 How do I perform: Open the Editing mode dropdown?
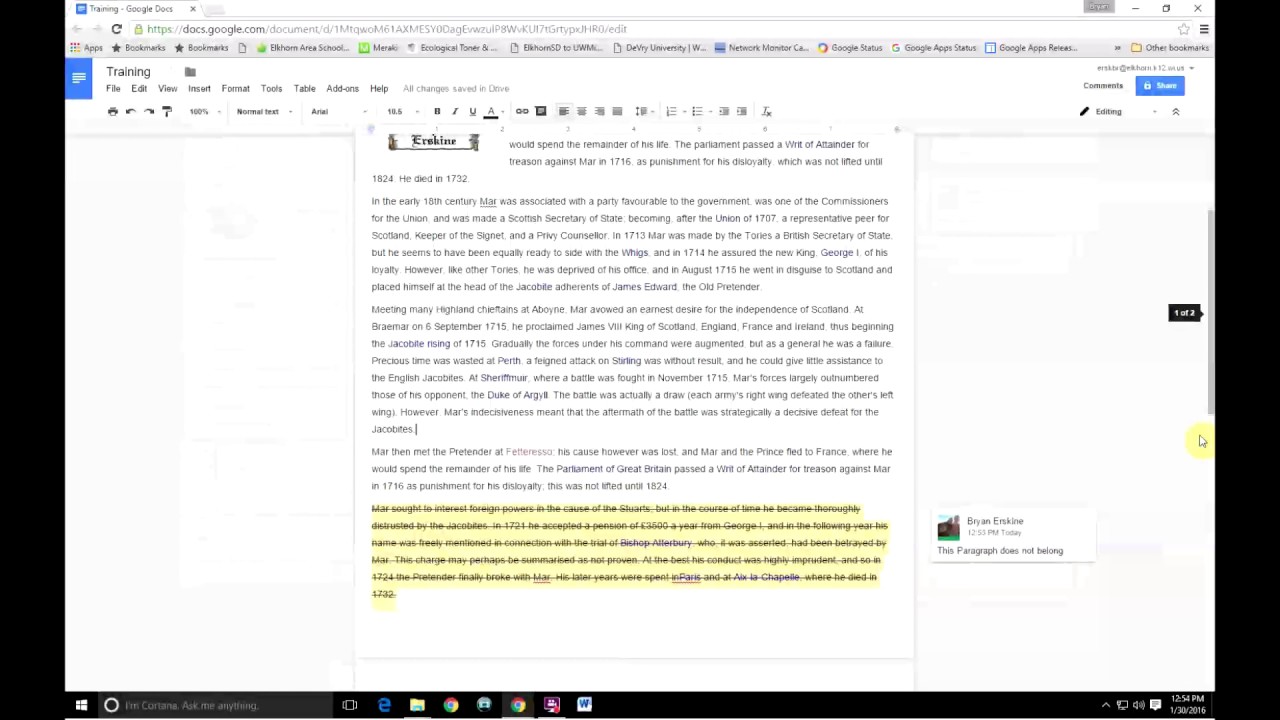[1118, 111]
